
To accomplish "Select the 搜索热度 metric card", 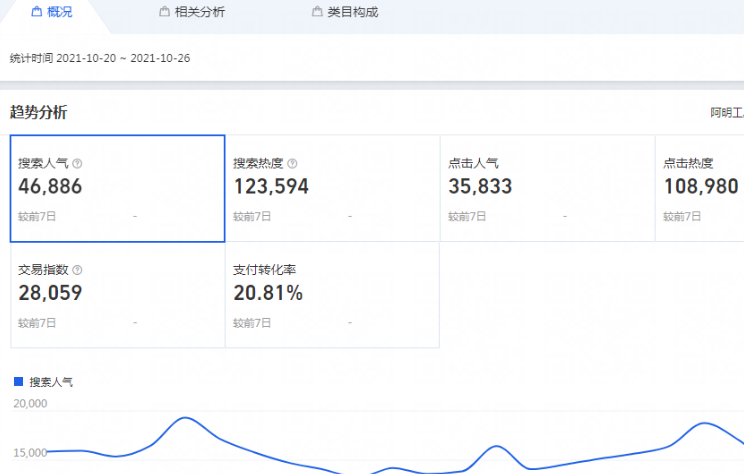I will click(333, 188).
